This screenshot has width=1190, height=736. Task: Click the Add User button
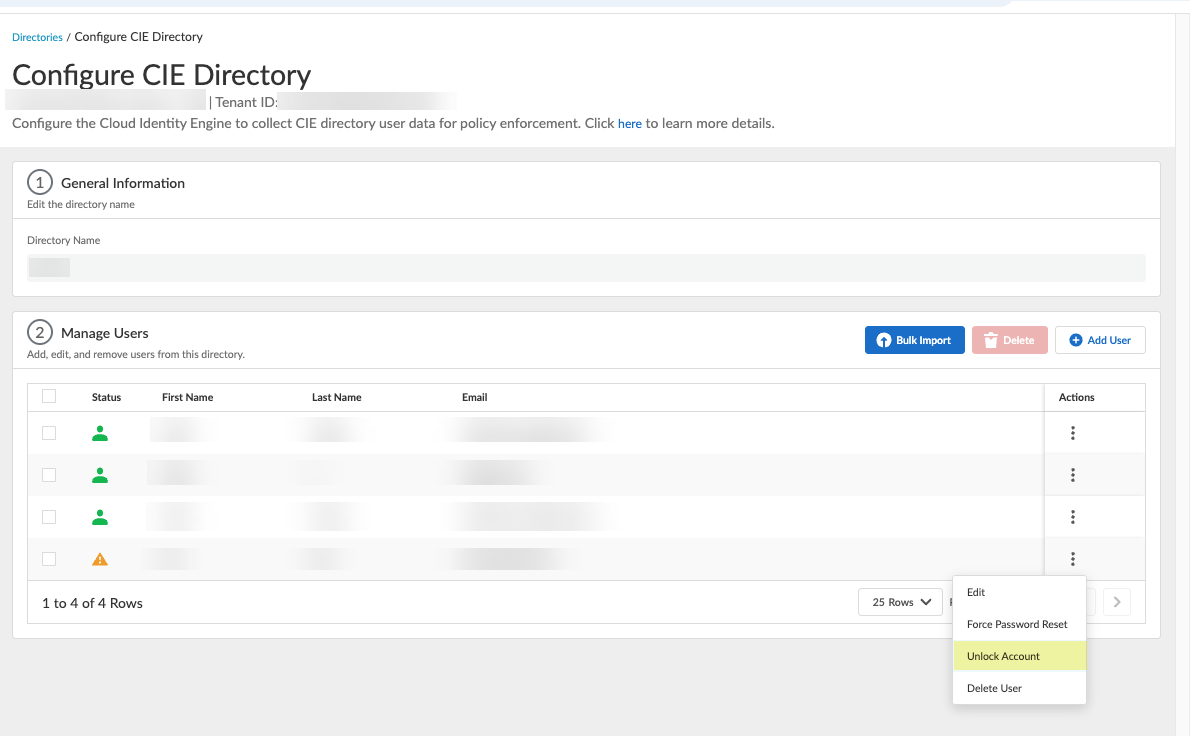pos(1100,340)
